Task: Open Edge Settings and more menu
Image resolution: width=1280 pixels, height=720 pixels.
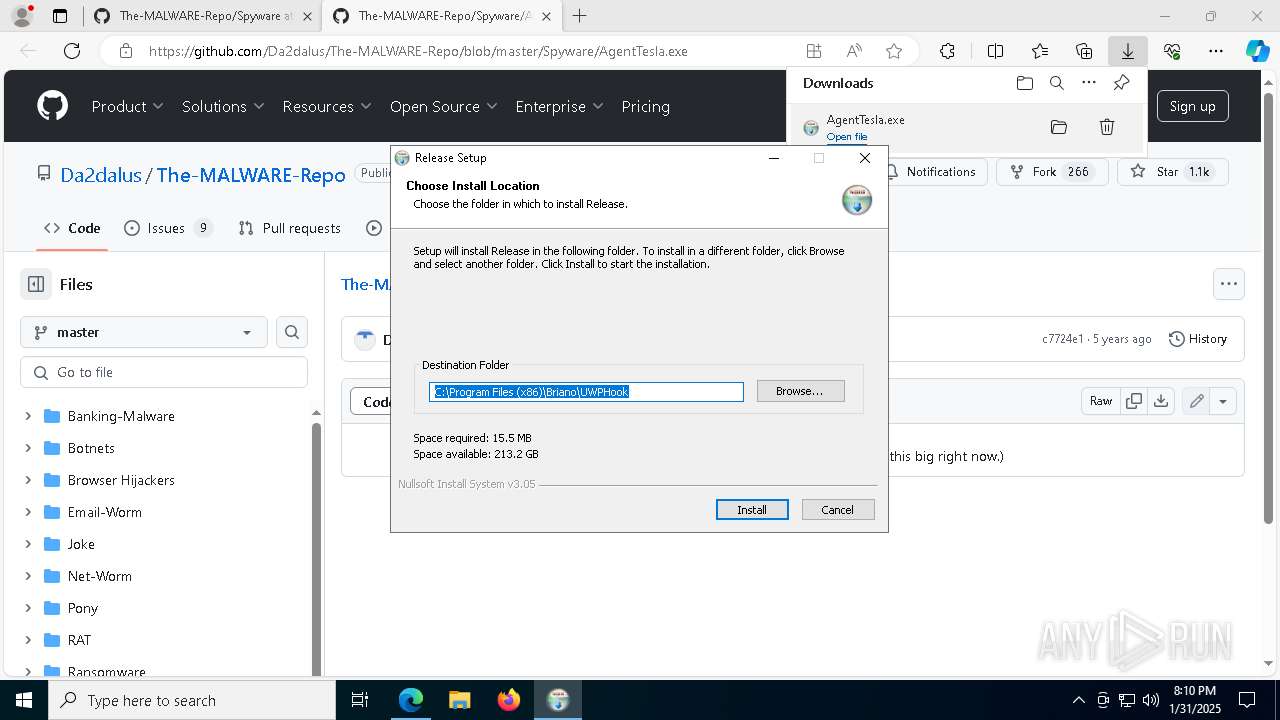Action: click(x=1216, y=51)
